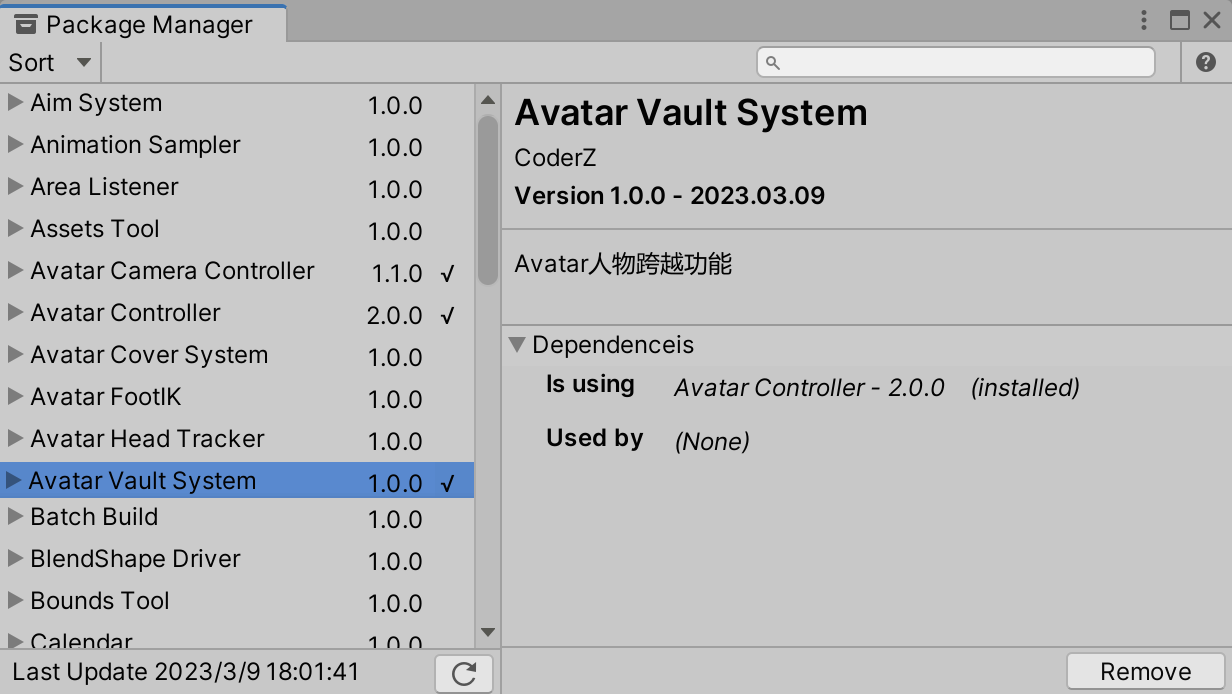Click installed checkmark for Avatar Controller

pos(447,315)
